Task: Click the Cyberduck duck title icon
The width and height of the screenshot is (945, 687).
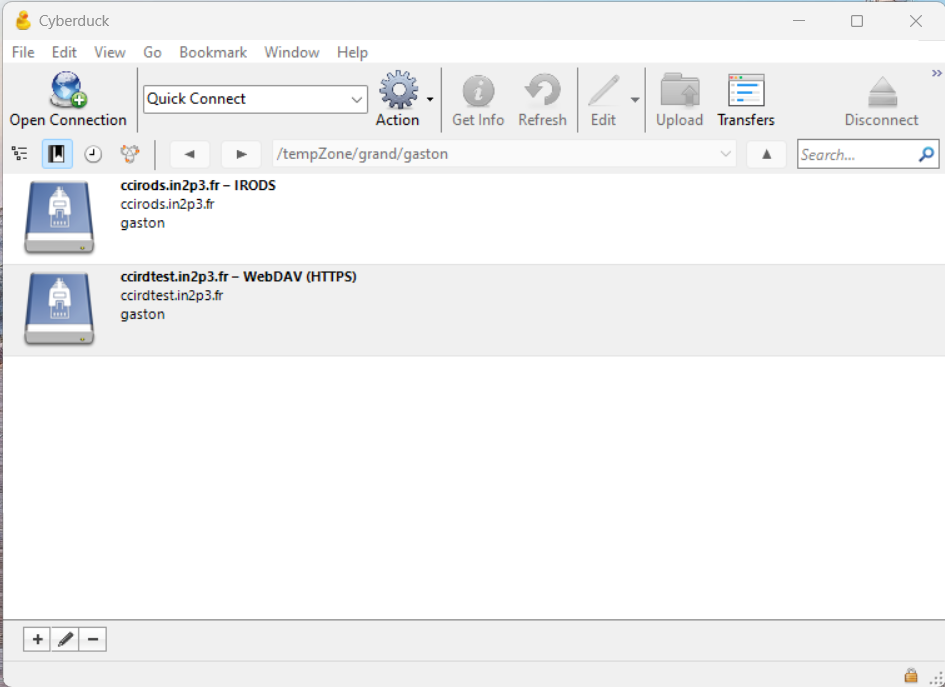Action: pos(23,20)
